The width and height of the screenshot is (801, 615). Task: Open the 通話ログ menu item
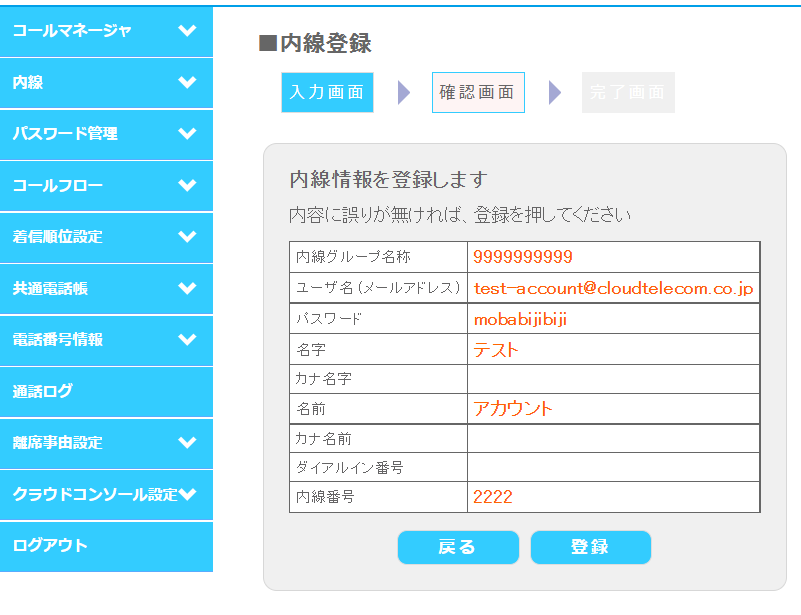coord(106,392)
